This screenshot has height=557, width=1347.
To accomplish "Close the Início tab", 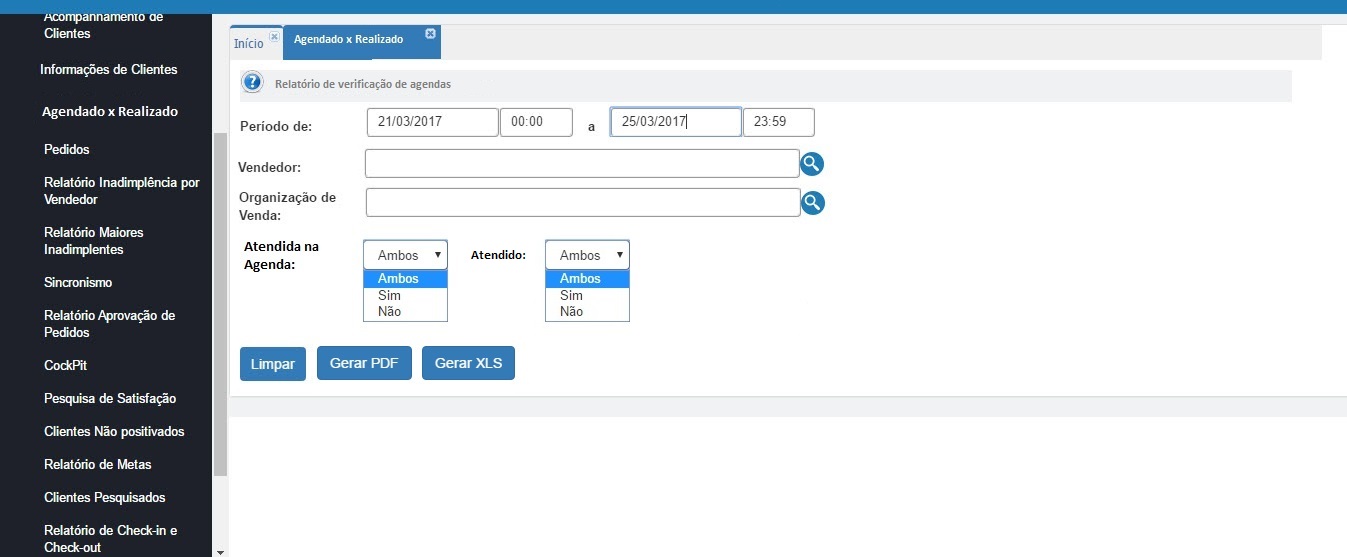I will pyautogui.click(x=274, y=36).
